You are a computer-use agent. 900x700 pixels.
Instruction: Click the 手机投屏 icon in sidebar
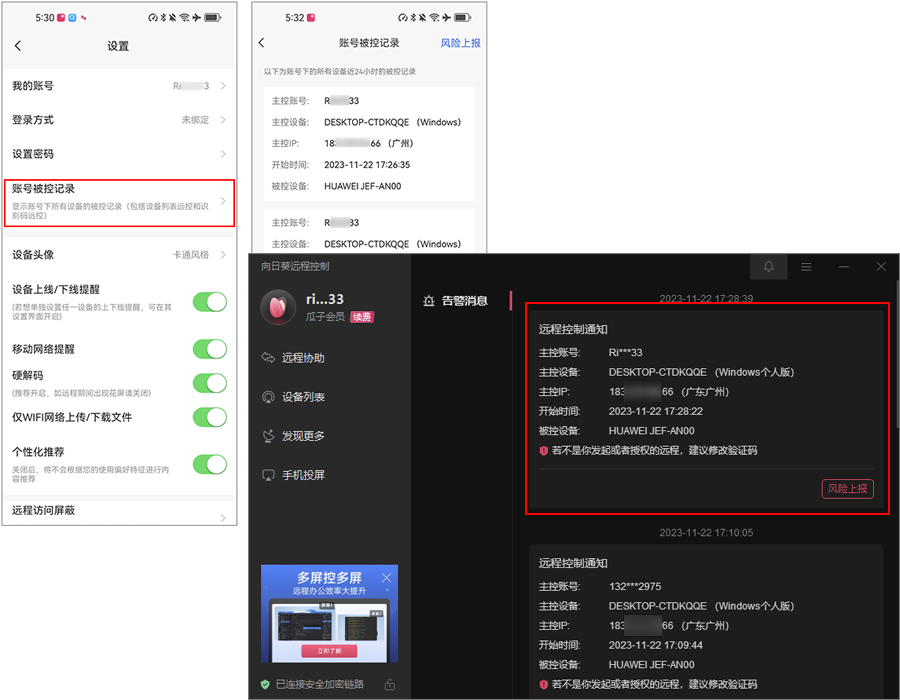click(x=268, y=475)
